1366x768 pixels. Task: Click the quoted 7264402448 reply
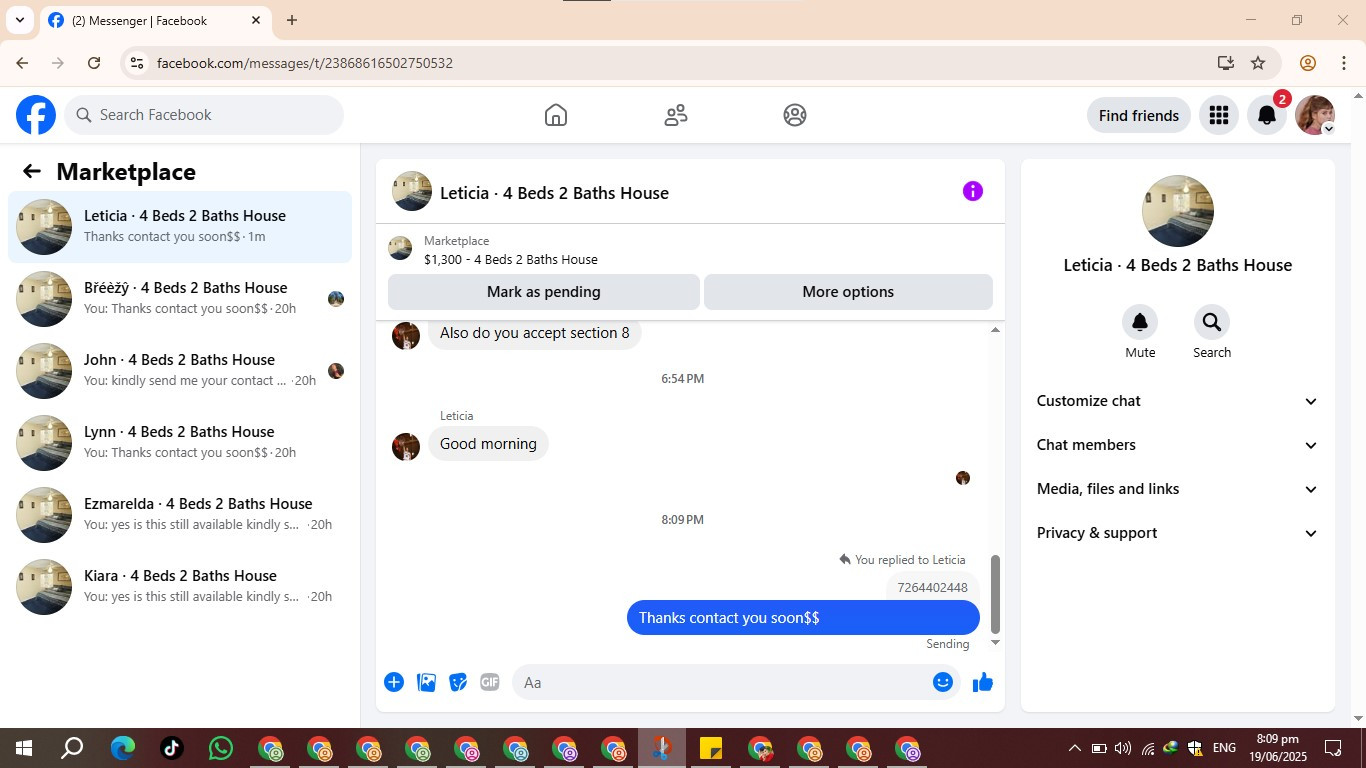(x=932, y=587)
